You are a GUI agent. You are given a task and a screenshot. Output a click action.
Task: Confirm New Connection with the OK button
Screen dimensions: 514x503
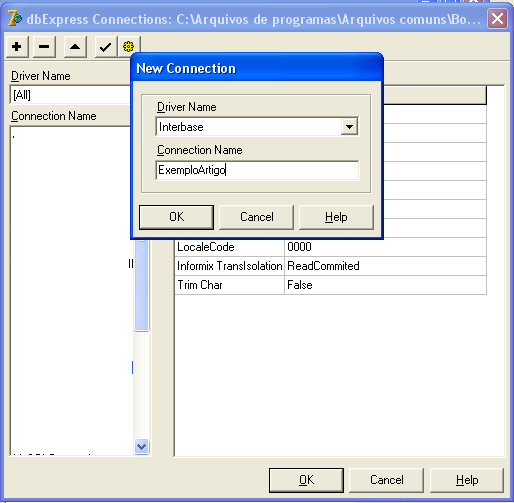coord(176,217)
